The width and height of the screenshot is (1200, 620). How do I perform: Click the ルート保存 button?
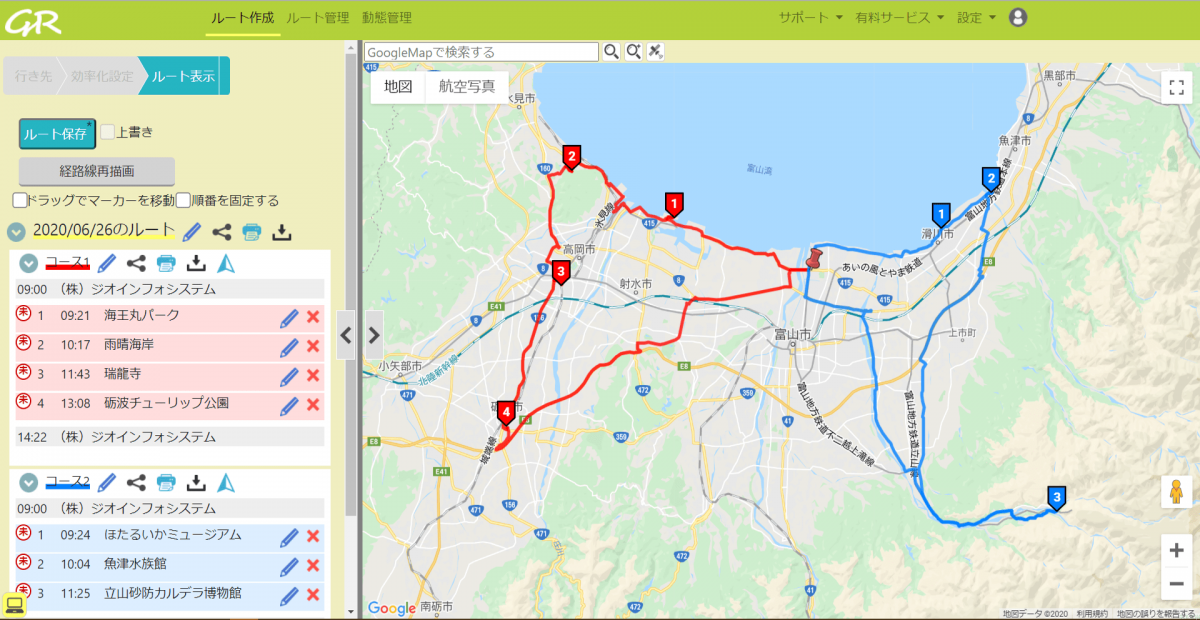[x=57, y=132]
